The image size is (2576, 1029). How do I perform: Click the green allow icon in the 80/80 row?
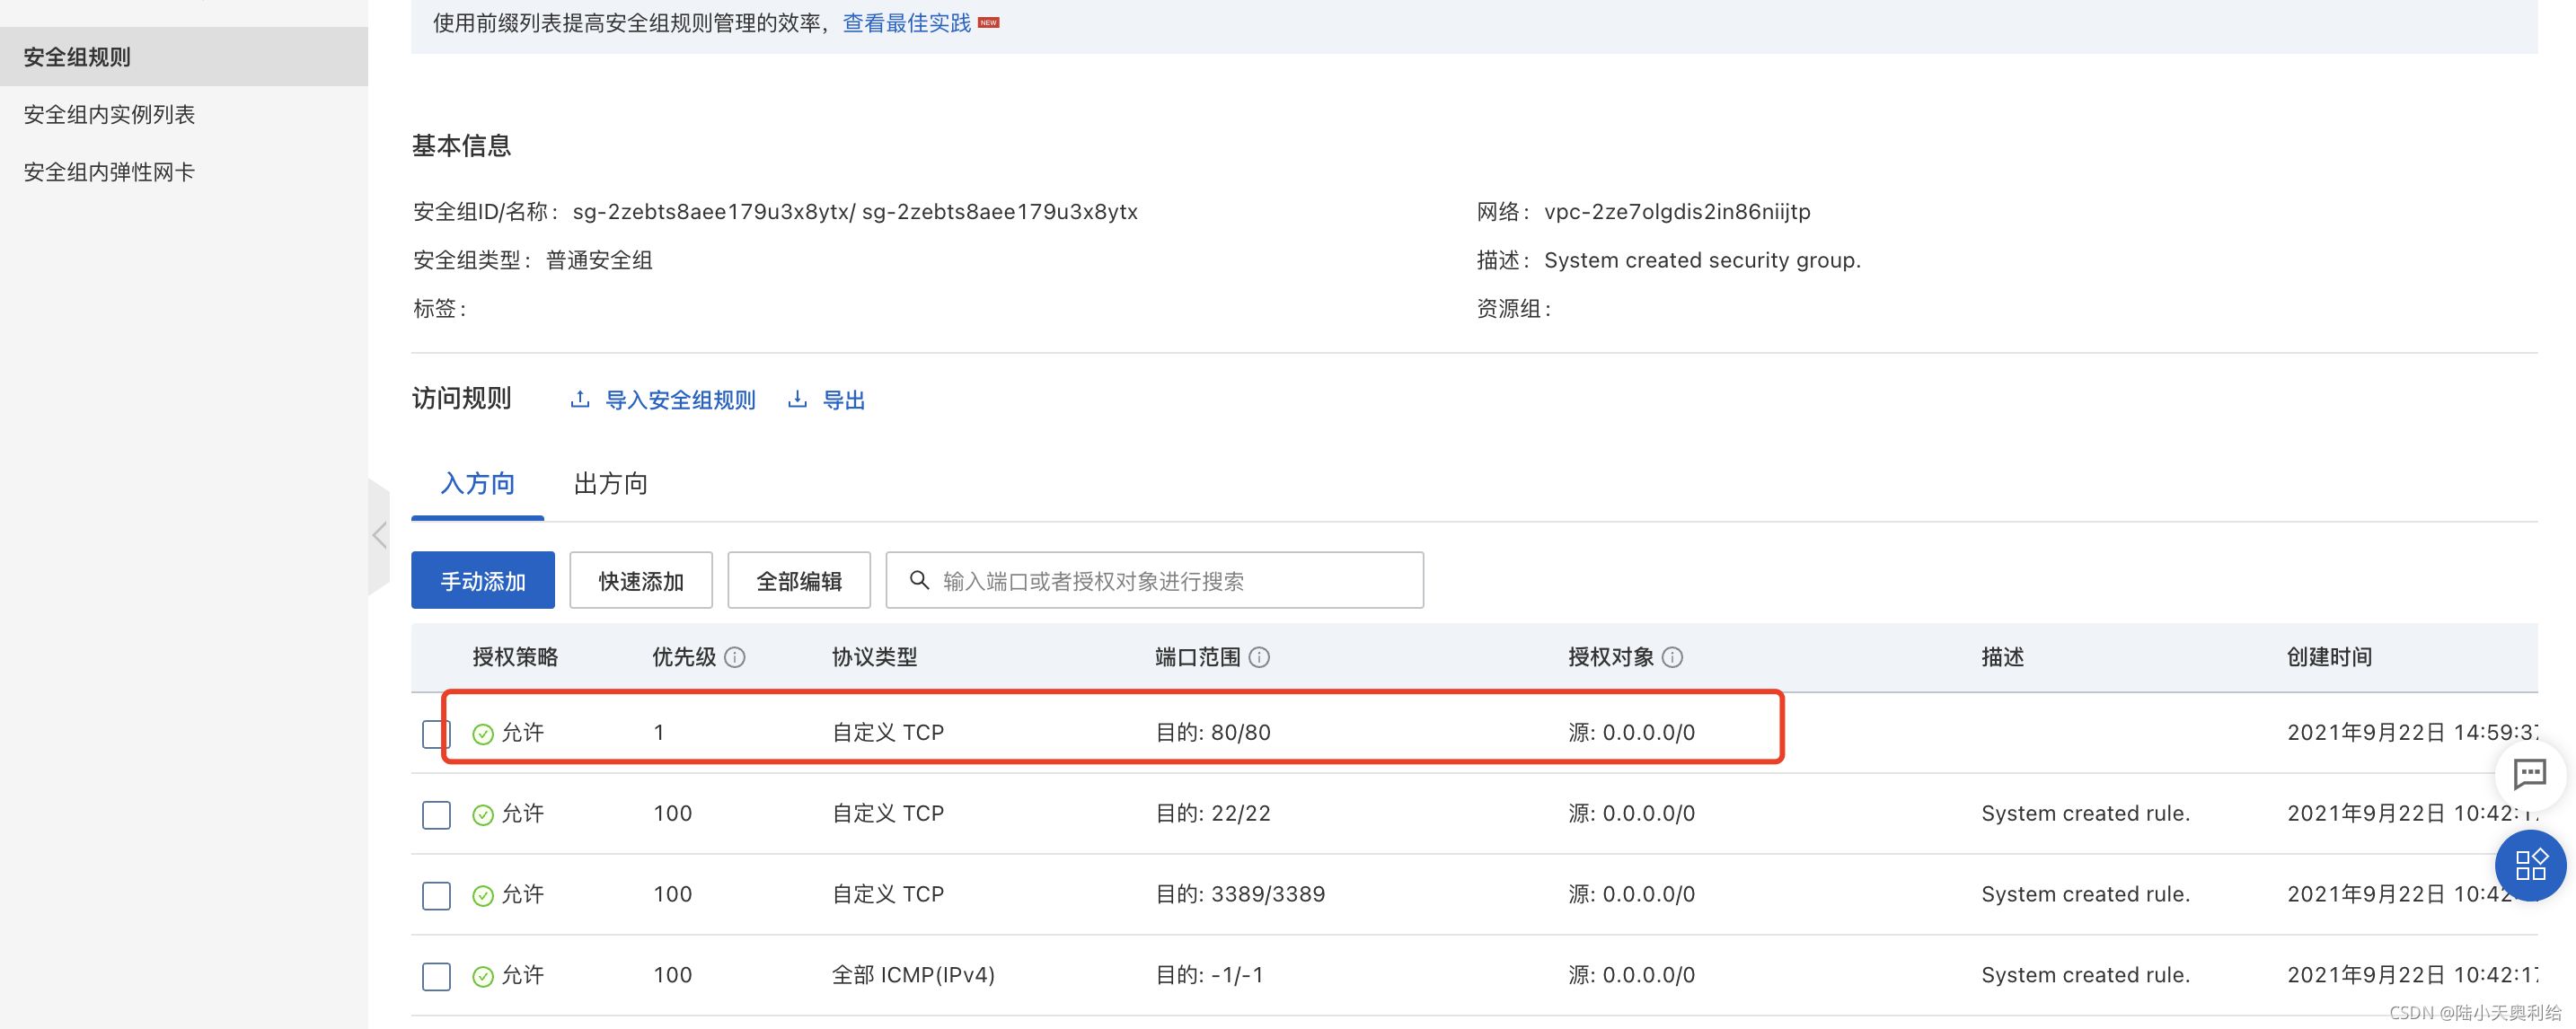483,733
